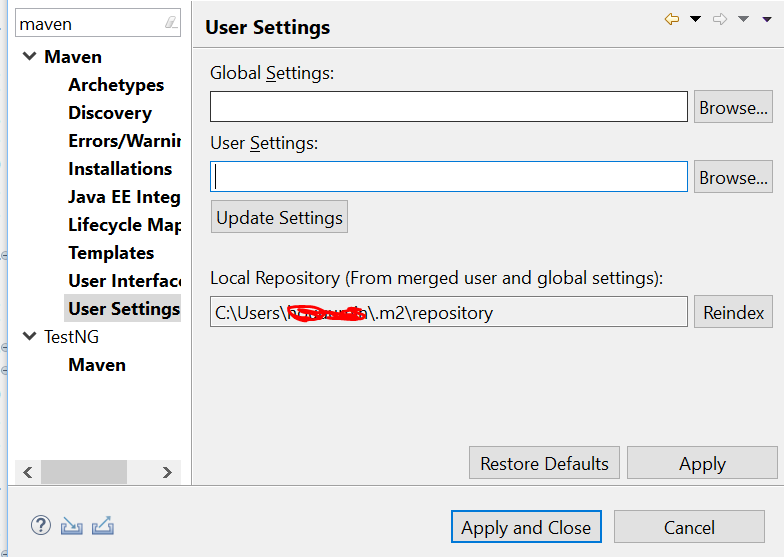Click Apply and Close button
The image size is (784, 557).
tap(526, 526)
